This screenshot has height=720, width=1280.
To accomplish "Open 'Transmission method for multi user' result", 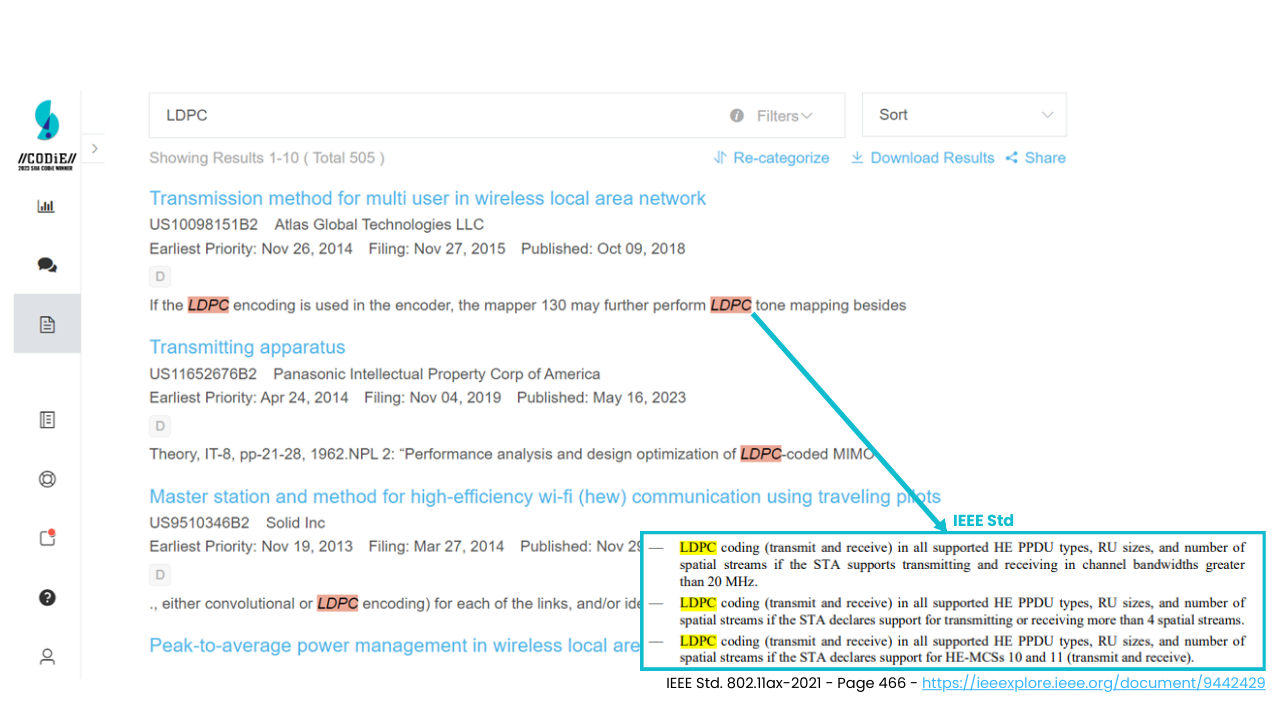I will click(x=428, y=198).
